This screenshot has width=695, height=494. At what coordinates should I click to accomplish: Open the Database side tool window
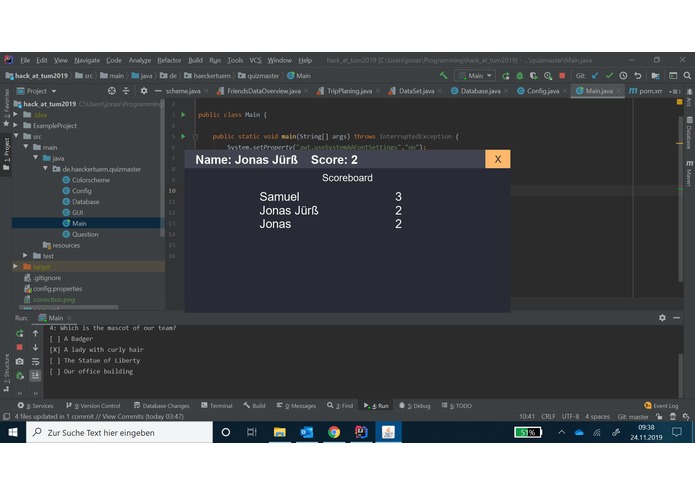[x=689, y=133]
